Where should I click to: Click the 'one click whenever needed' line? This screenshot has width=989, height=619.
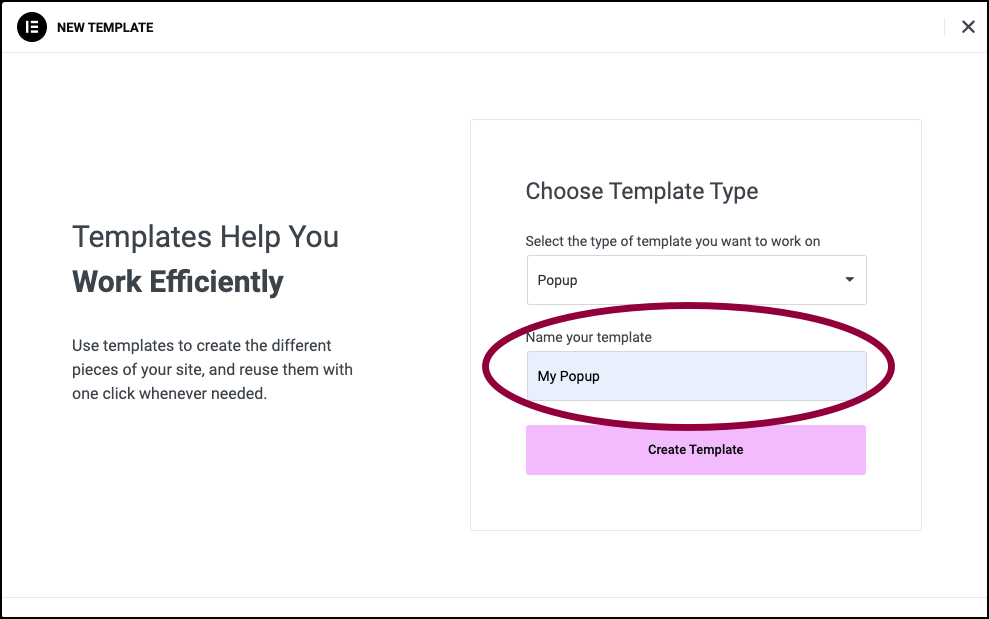[169, 394]
